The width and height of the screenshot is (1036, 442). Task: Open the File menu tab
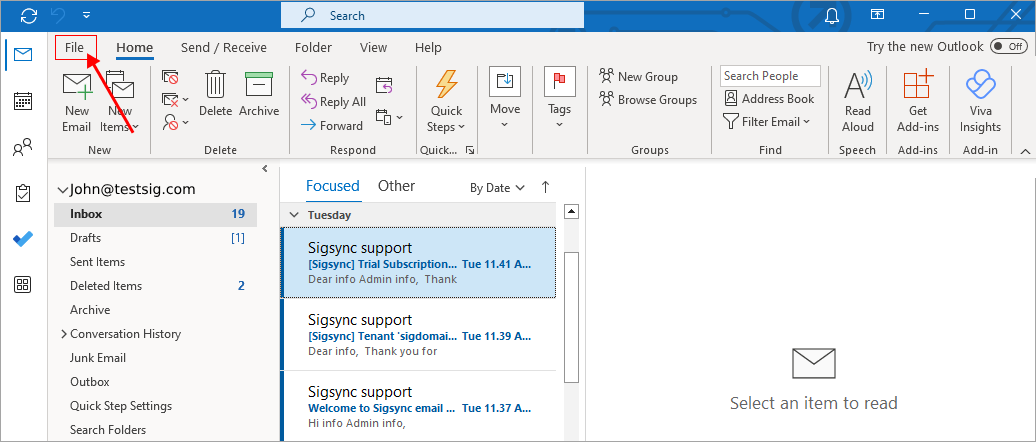point(75,47)
